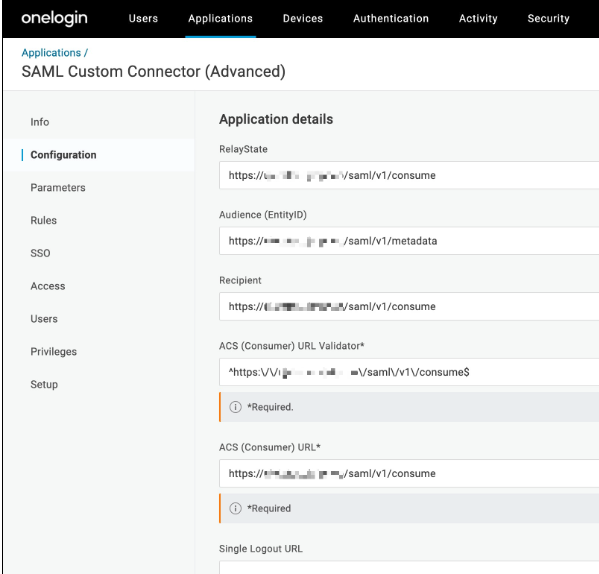599x574 pixels.
Task: Click the 'Audience (EntityID)' label
Action: [x=263, y=215]
